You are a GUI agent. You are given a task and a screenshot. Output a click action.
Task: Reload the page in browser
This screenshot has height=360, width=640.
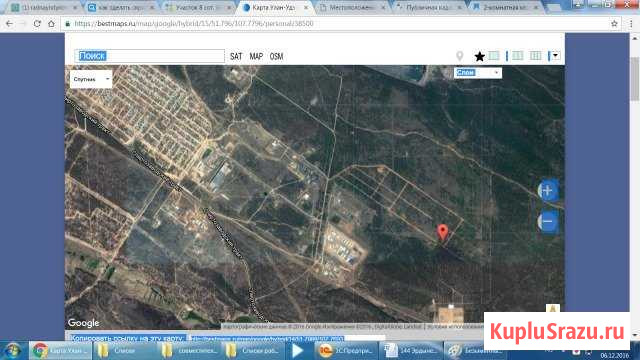coord(37,24)
